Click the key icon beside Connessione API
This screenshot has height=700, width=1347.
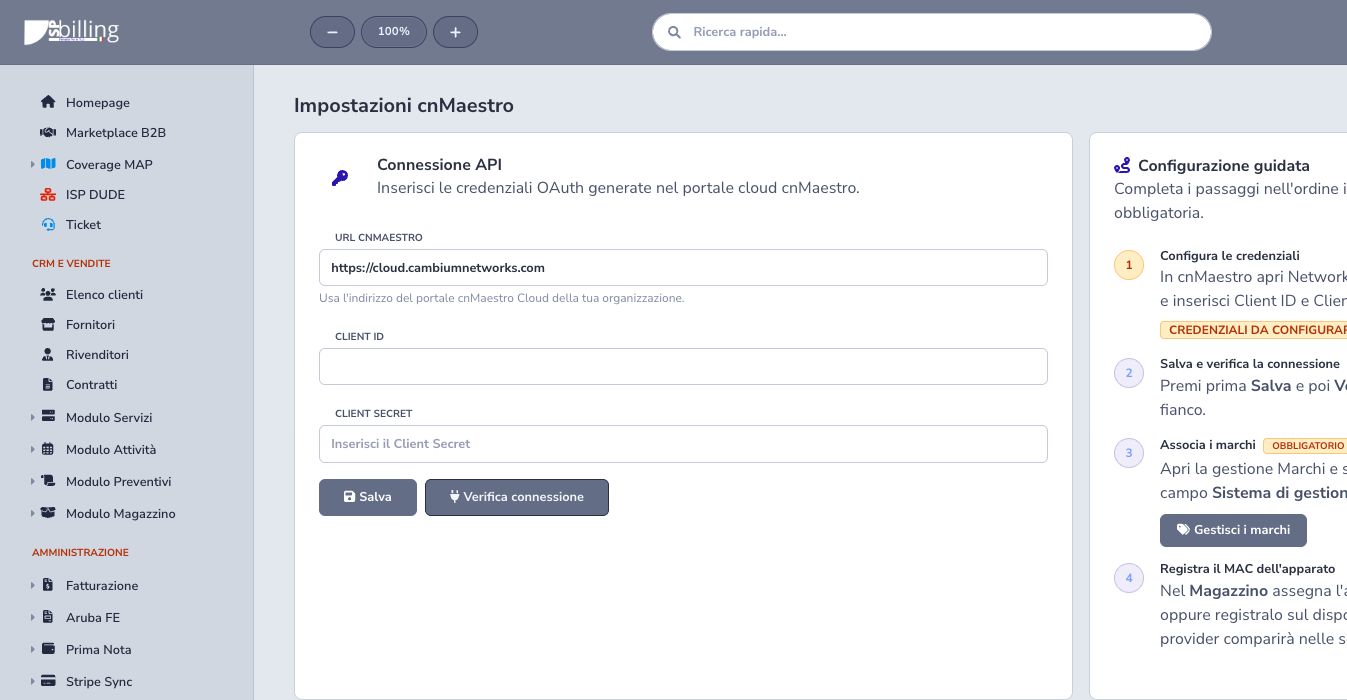coord(340,178)
